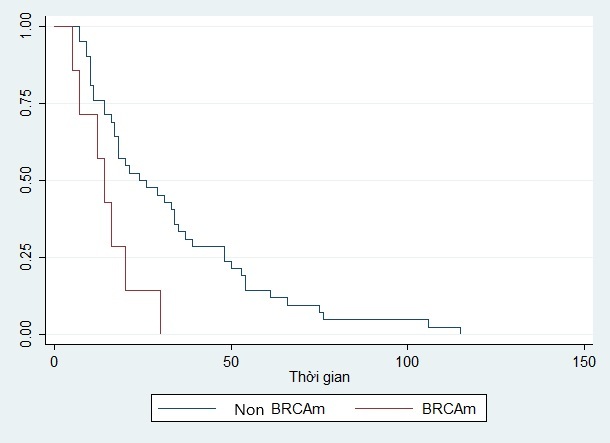The height and width of the screenshot is (443, 610).
Task: Click where the red BRCAm curve reaches zero
Action: point(160,333)
